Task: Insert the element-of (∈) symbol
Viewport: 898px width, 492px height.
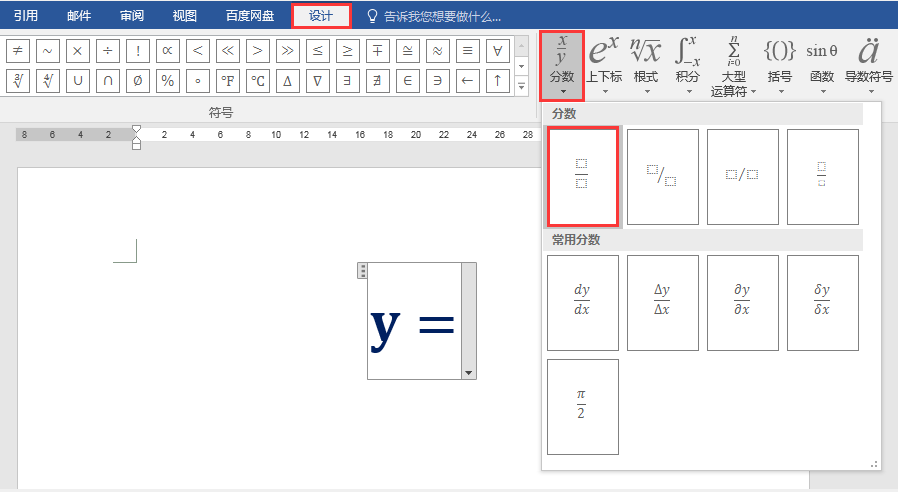Action: pyautogui.click(x=407, y=81)
